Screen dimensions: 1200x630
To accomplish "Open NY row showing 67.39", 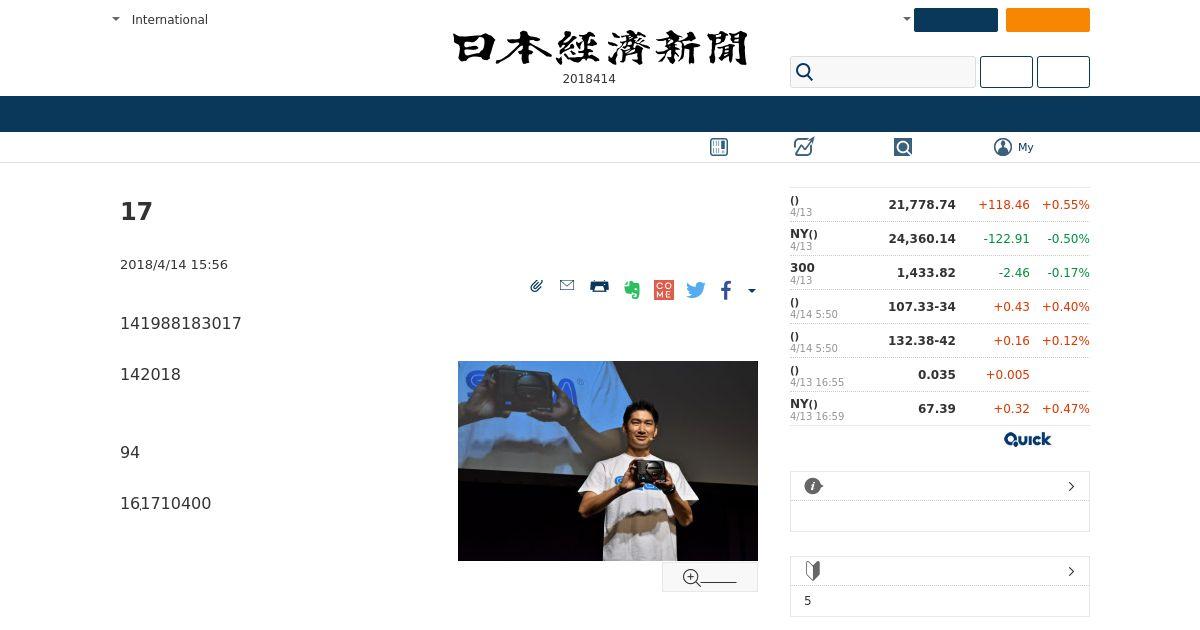I will [940, 409].
